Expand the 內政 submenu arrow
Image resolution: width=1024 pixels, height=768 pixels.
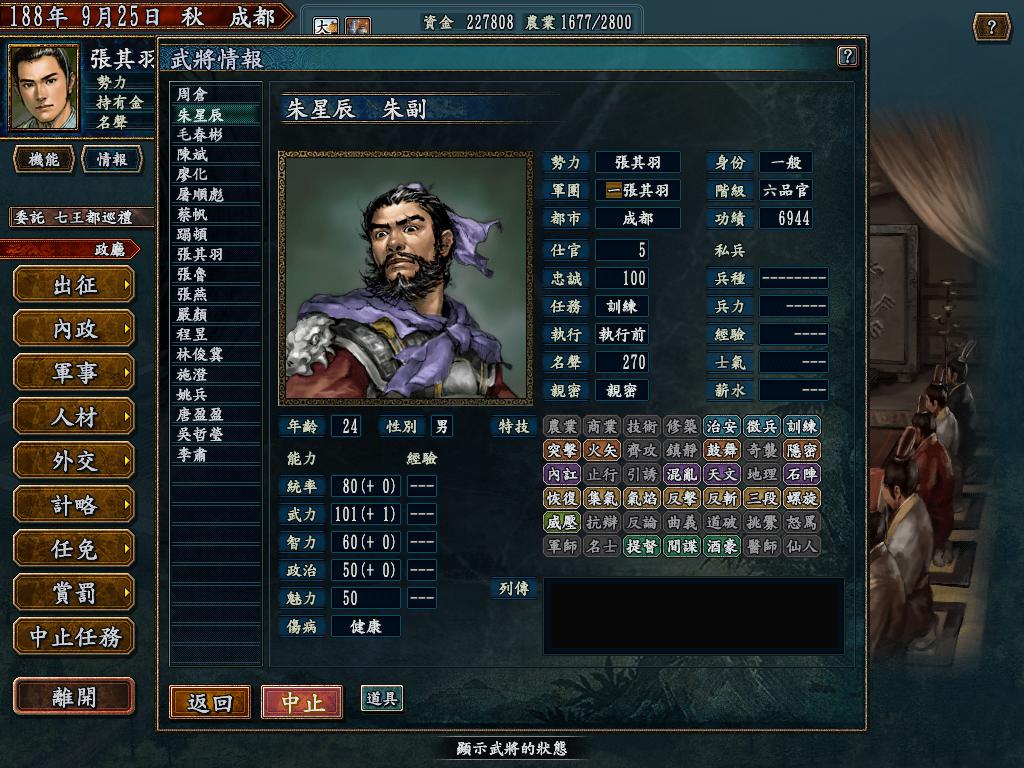(127, 329)
